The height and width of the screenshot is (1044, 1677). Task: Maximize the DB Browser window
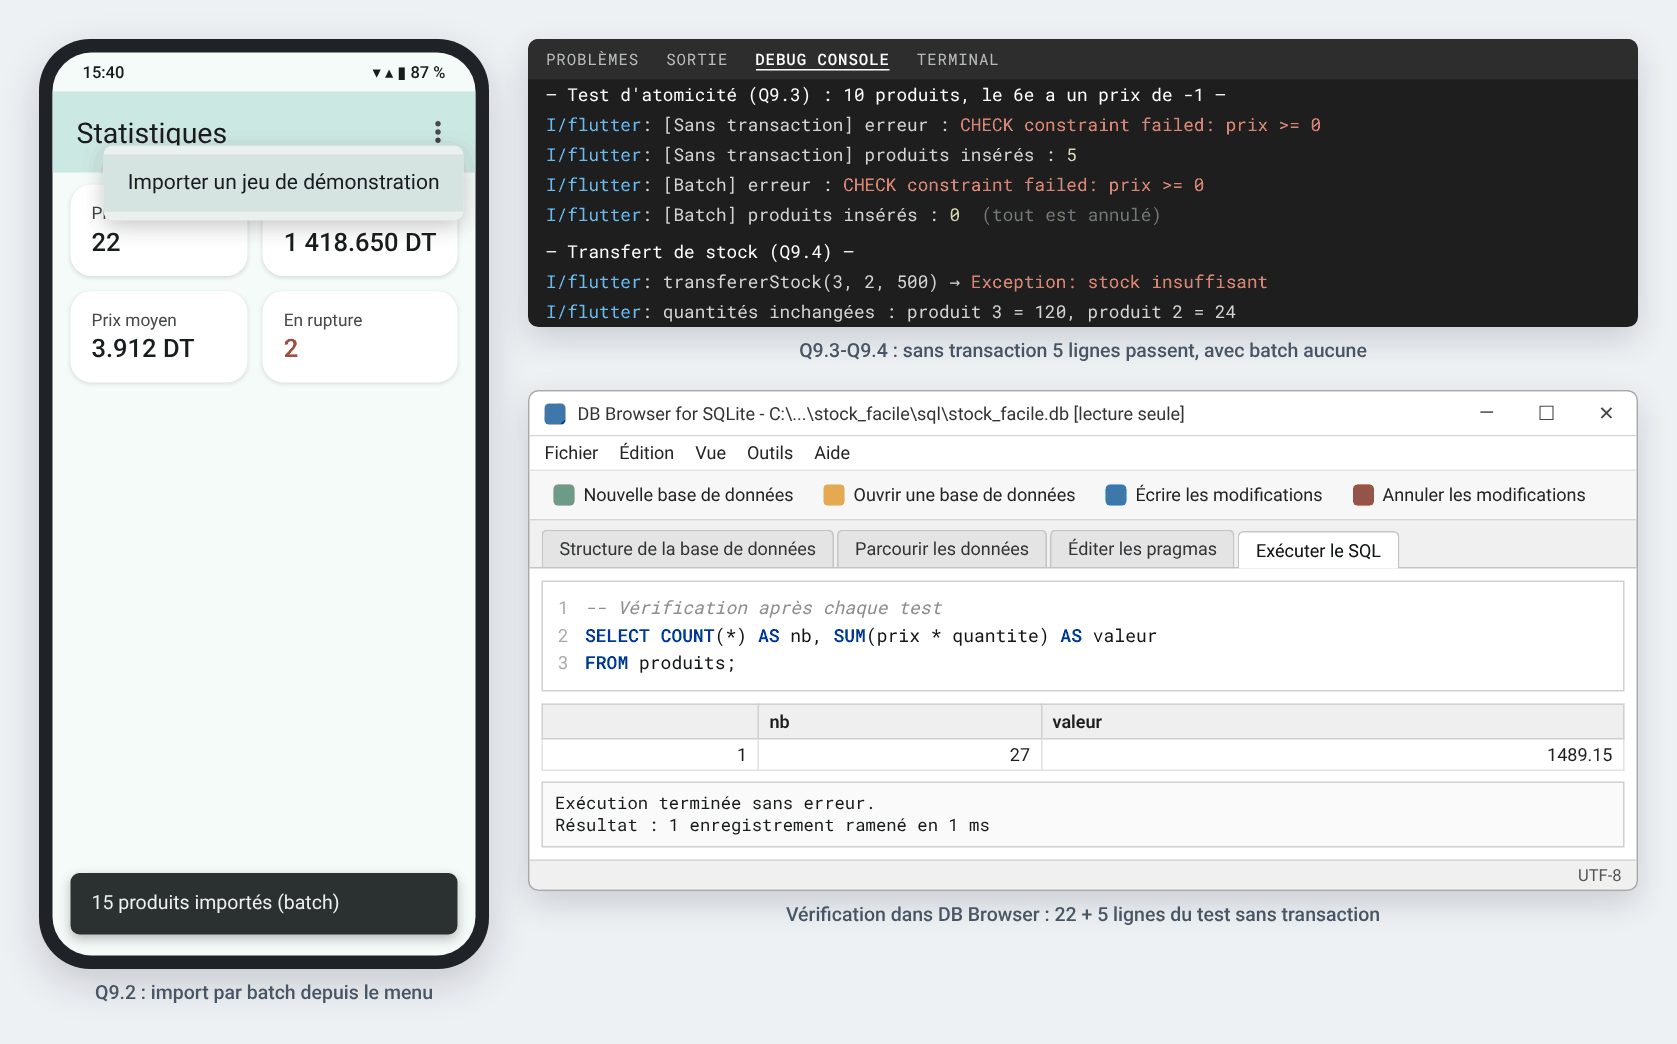coord(1546,413)
